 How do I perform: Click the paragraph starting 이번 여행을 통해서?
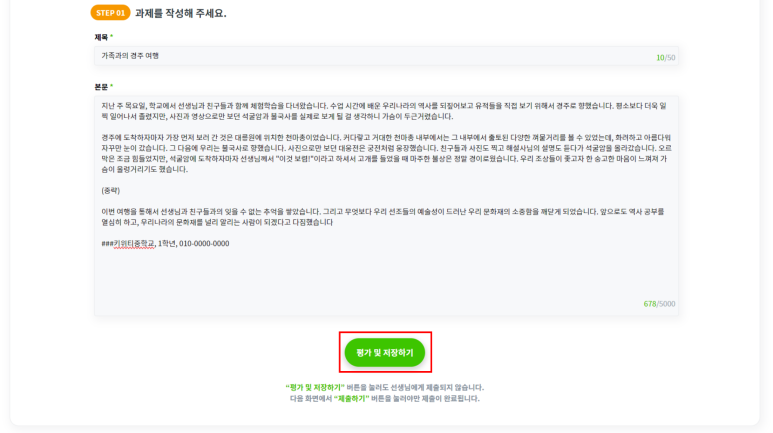tap(383, 217)
